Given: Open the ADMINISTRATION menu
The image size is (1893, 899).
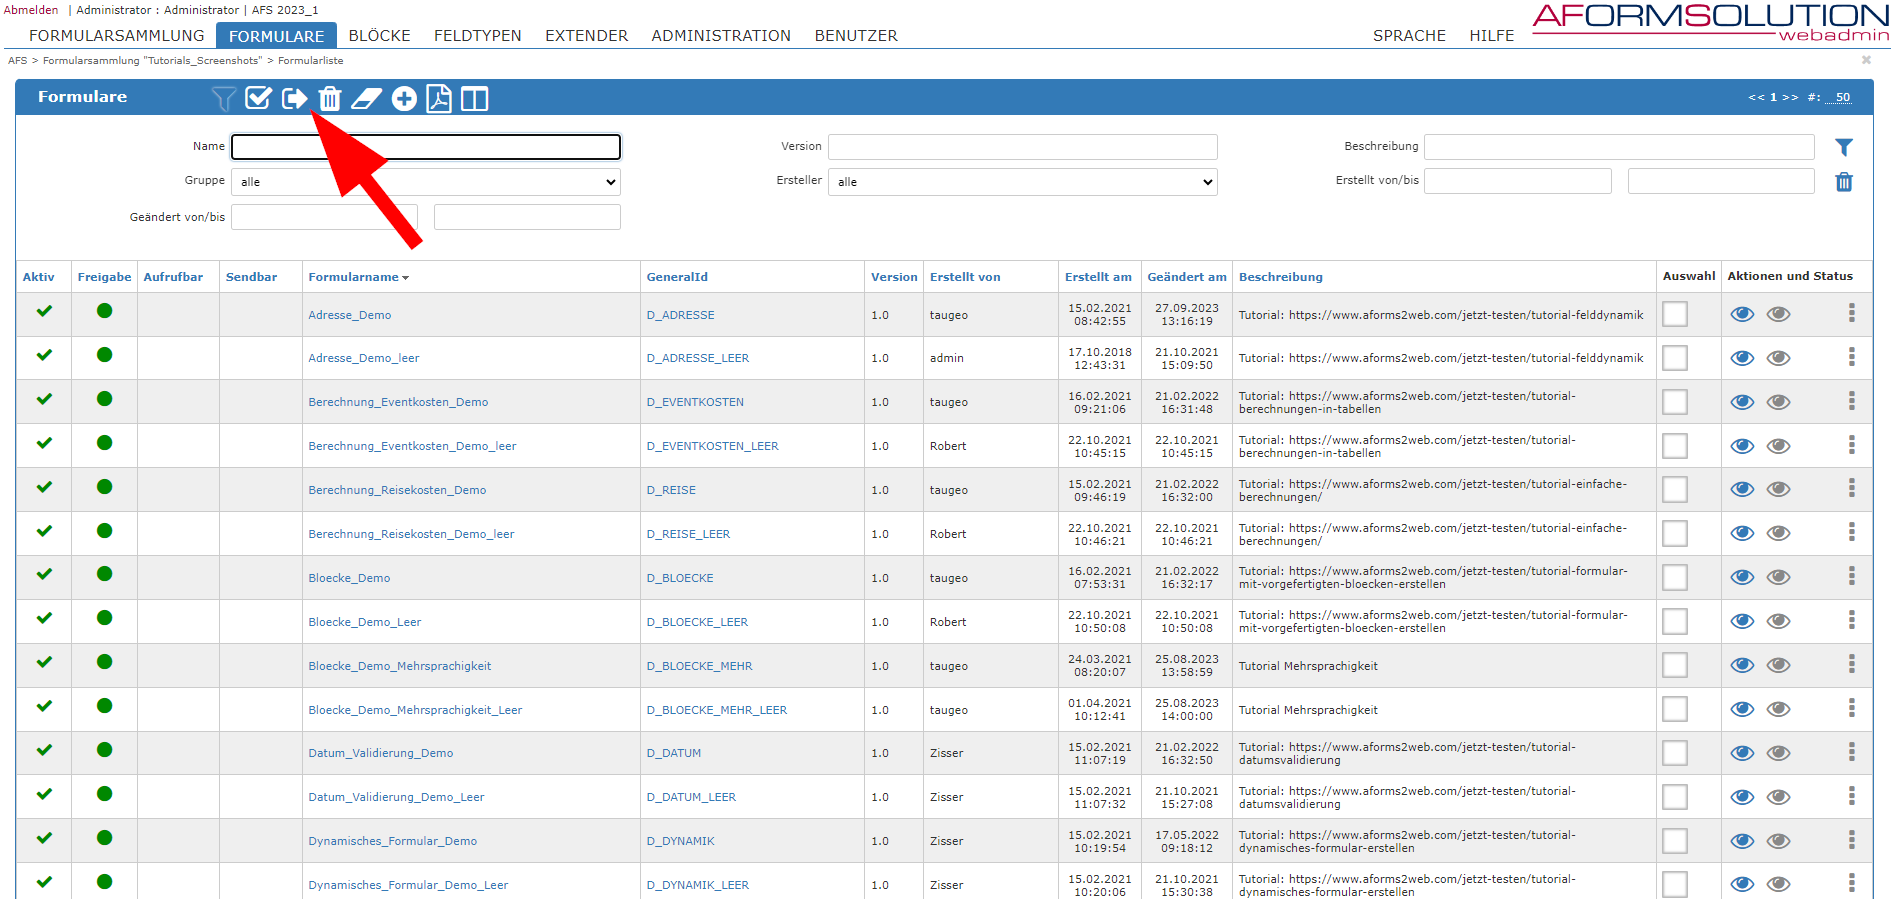Looking at the screenshot, I should click(x=721, y=36).
